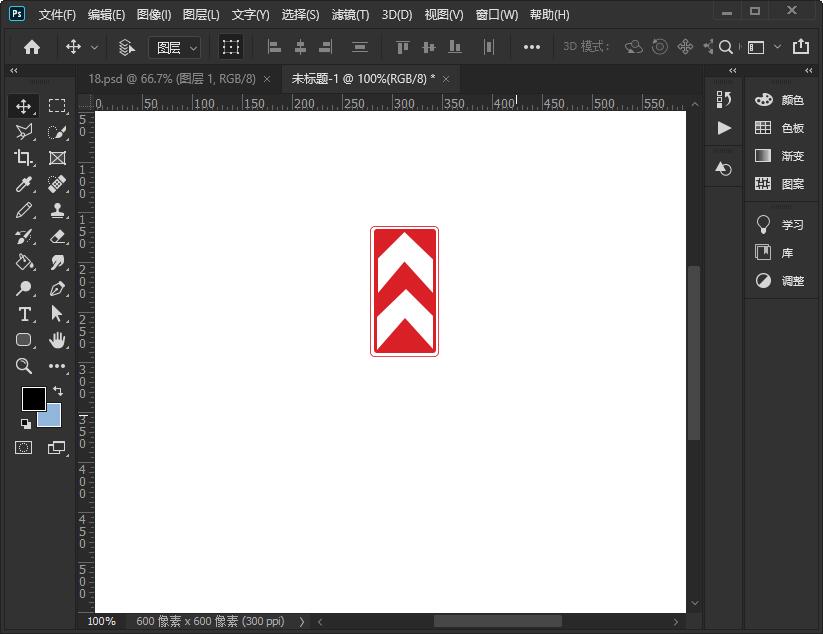Click the black foreground color swatch

[33, 398]
